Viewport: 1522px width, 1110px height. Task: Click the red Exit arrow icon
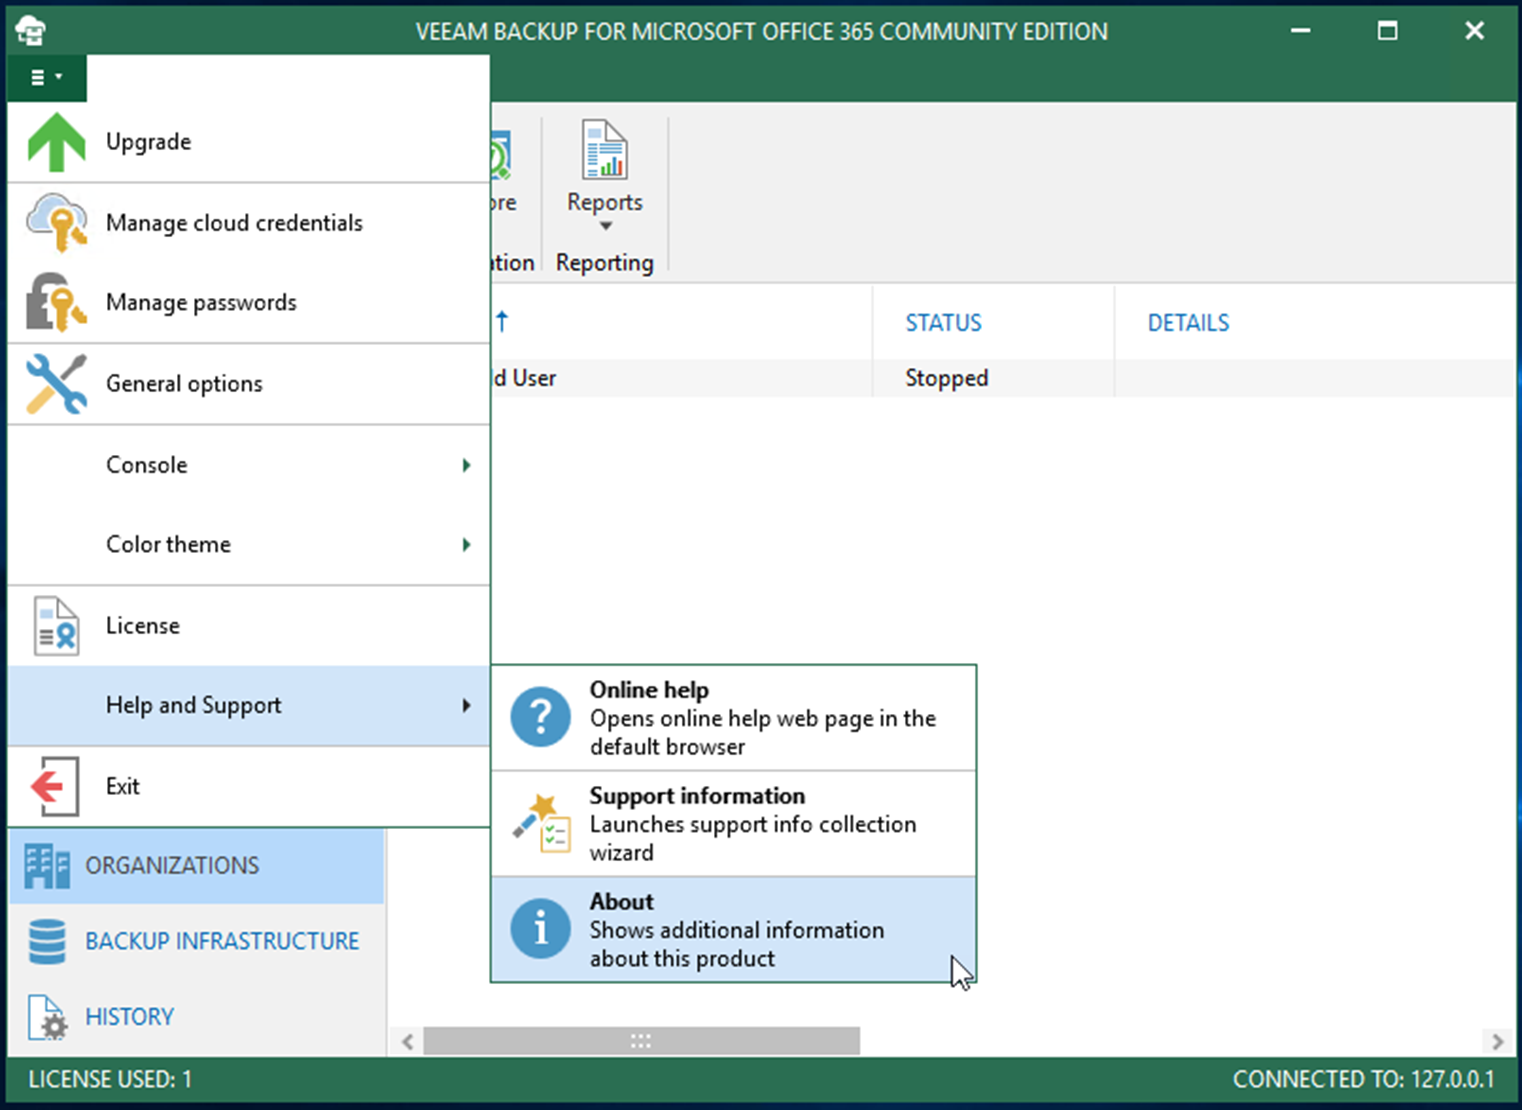tap(55, 786)
